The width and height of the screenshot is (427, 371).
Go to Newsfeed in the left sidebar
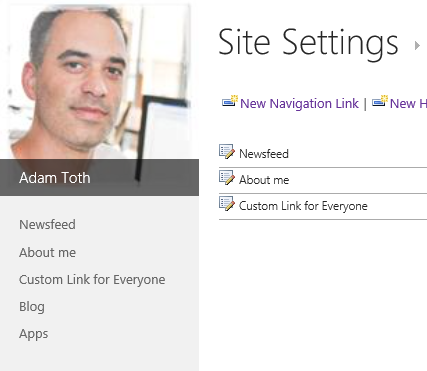[x=47, y=225]
